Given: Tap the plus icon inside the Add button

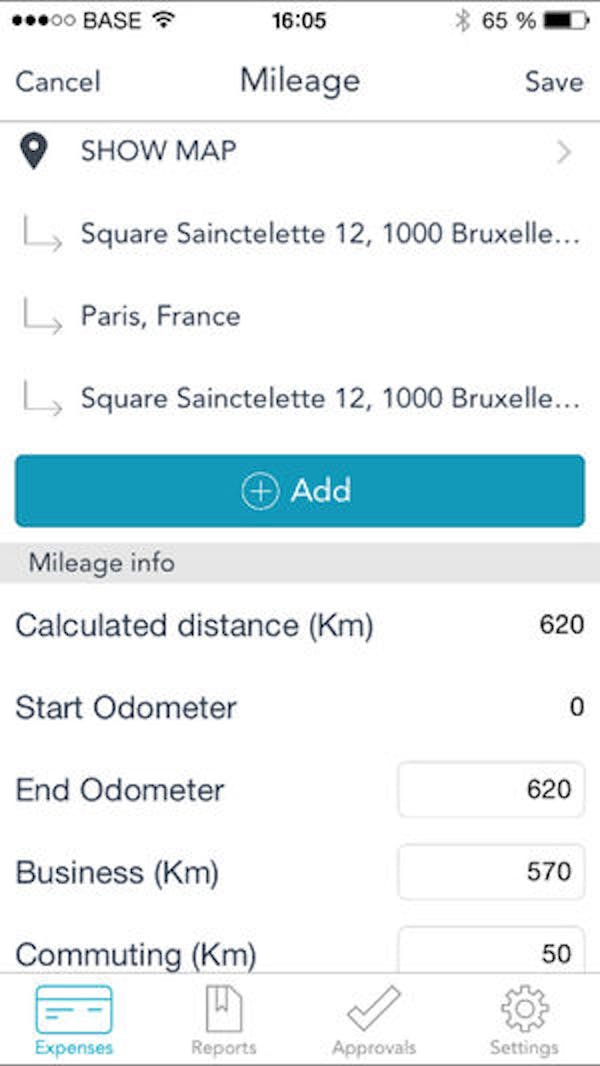Looking at the screenshot, I should click(259, 491).
